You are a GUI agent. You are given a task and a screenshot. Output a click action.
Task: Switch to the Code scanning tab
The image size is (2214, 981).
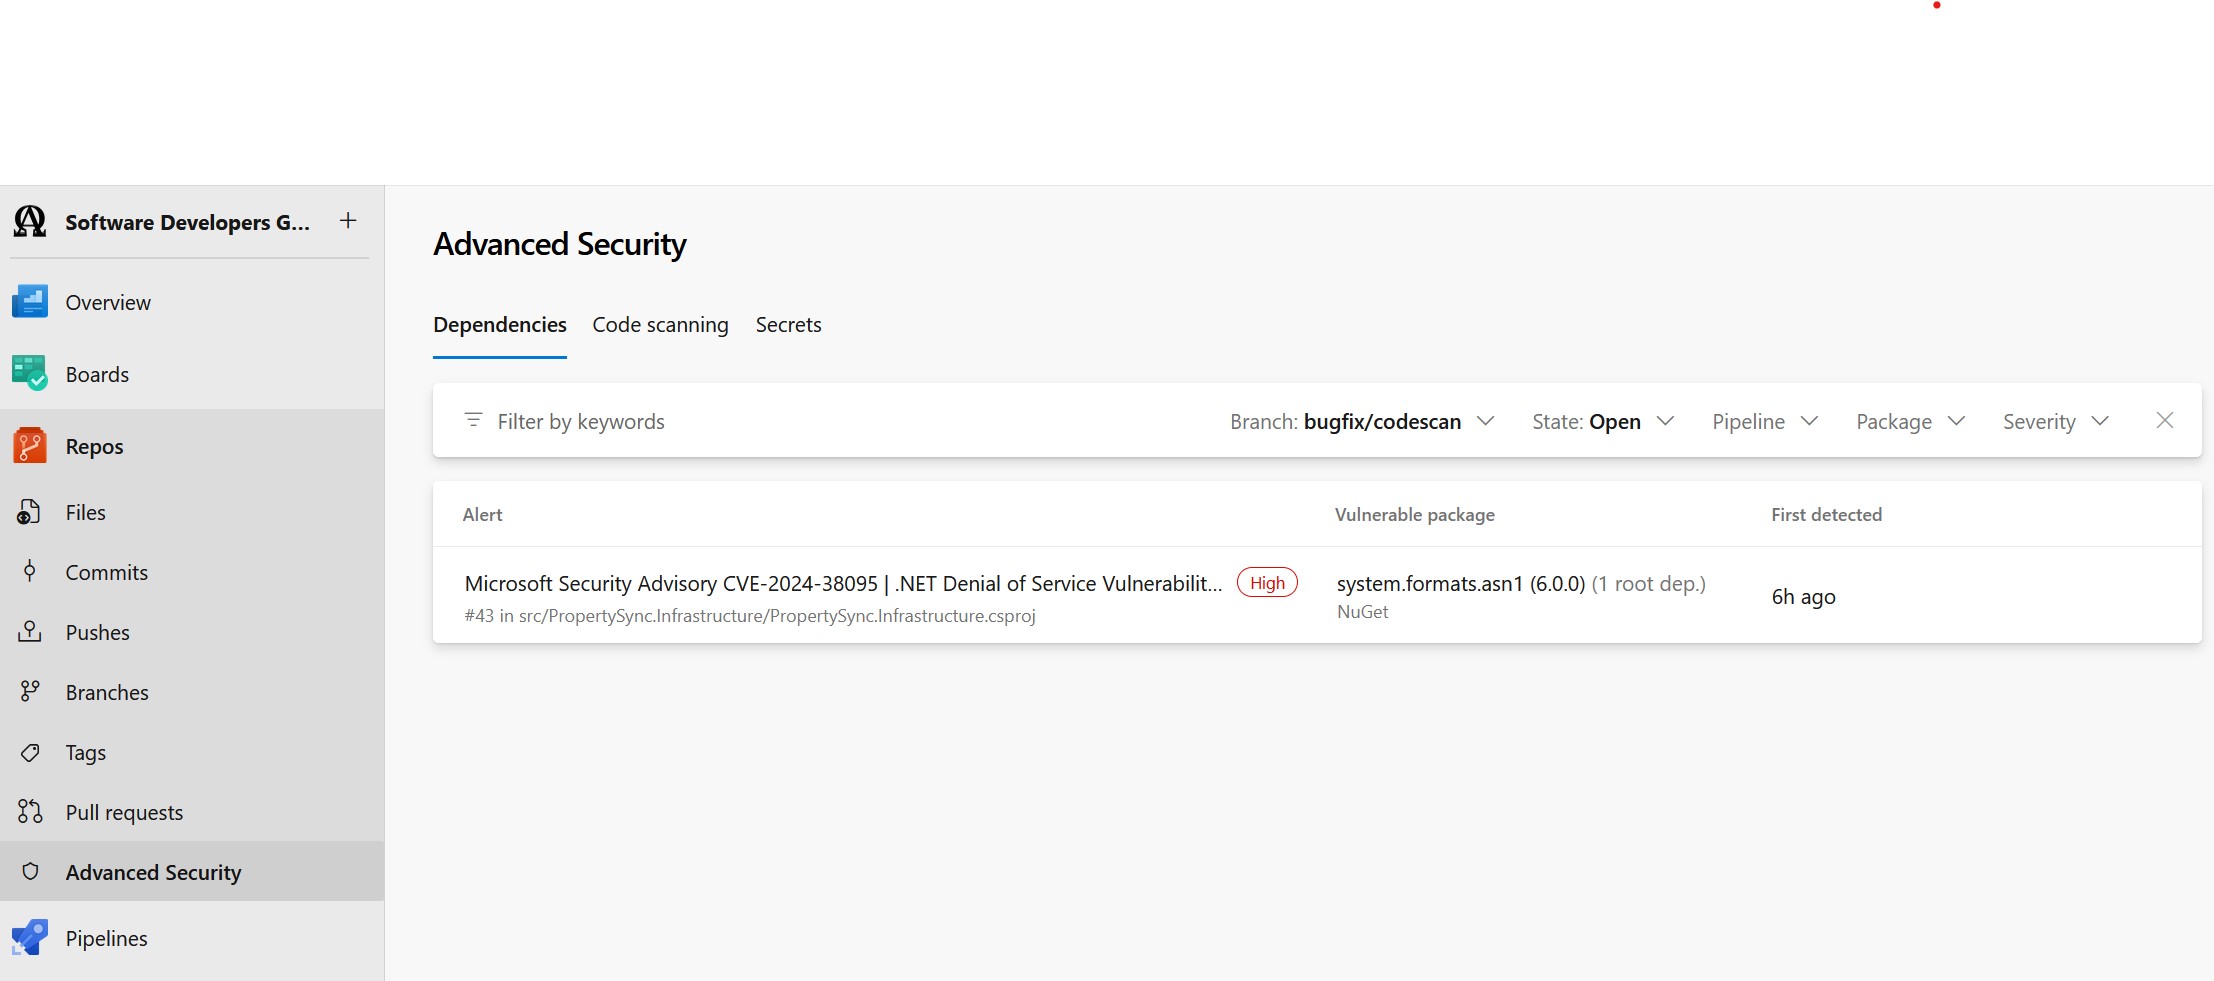tap(660, 325)
